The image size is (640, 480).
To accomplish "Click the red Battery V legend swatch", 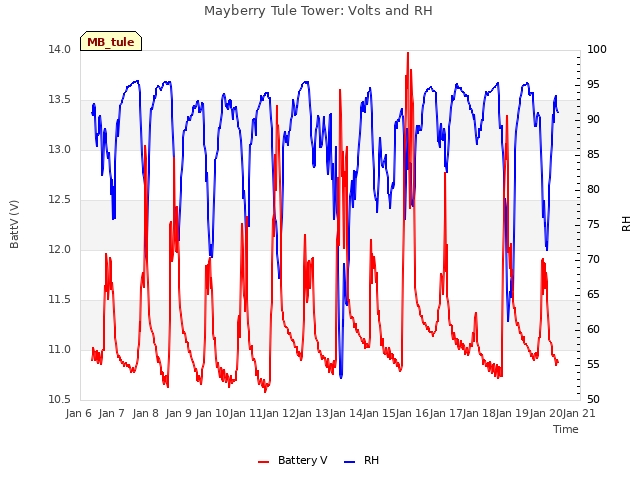I will click(x=264, y=462).
